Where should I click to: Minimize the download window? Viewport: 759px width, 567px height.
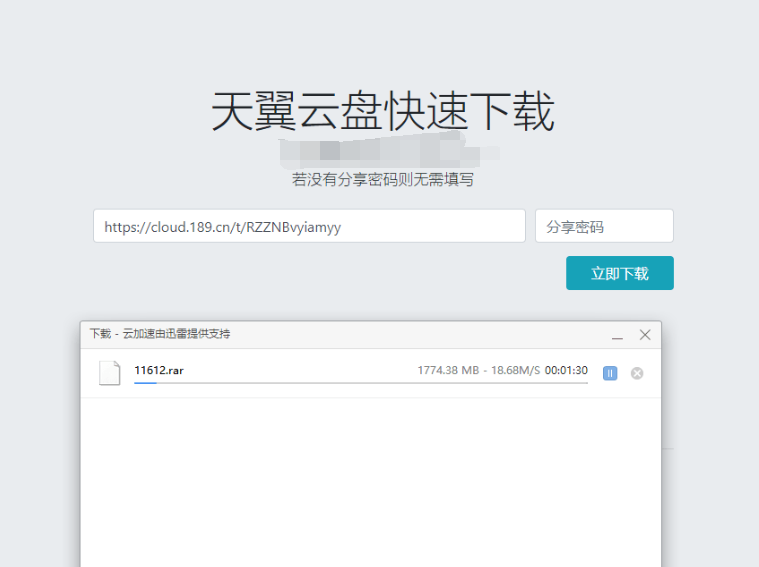[x=618, y=336]
